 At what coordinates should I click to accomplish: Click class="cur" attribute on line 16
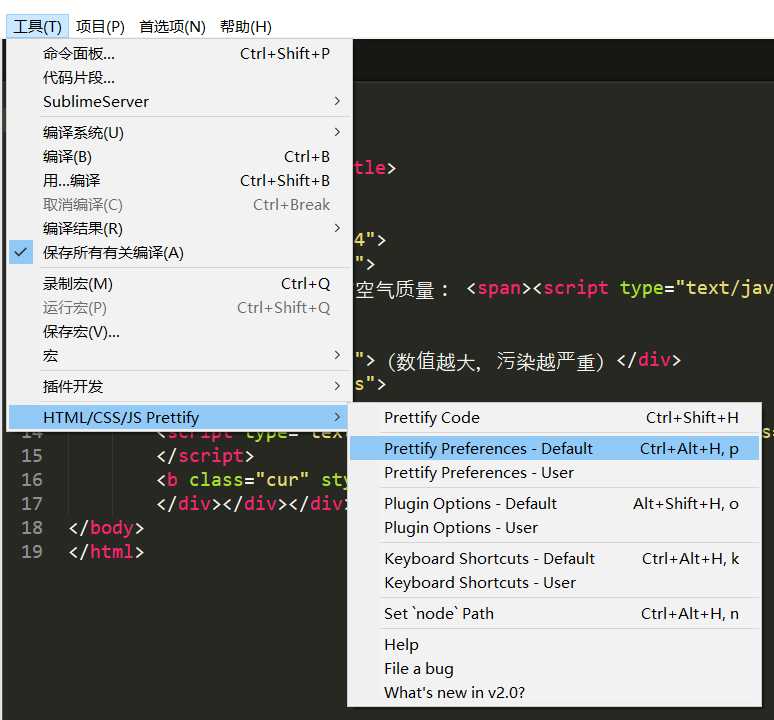[249, 480]
